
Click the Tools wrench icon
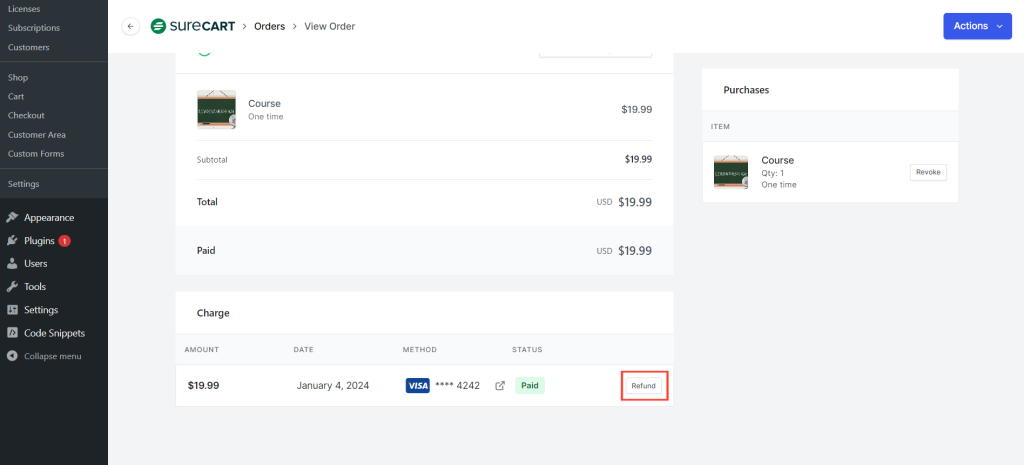tap(12, 287)
